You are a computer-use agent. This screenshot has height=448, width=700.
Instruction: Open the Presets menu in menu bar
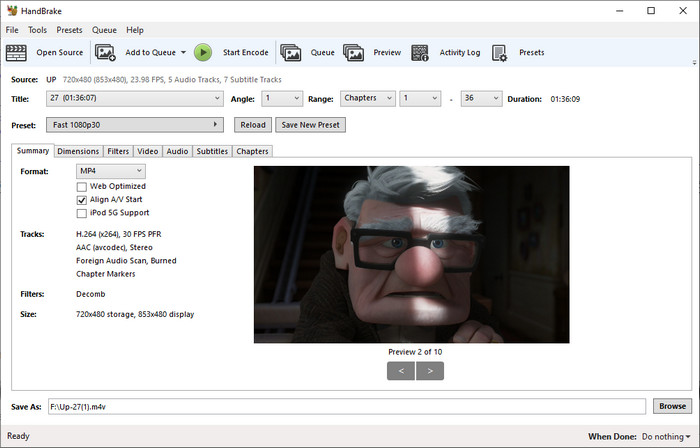point(69,30)
